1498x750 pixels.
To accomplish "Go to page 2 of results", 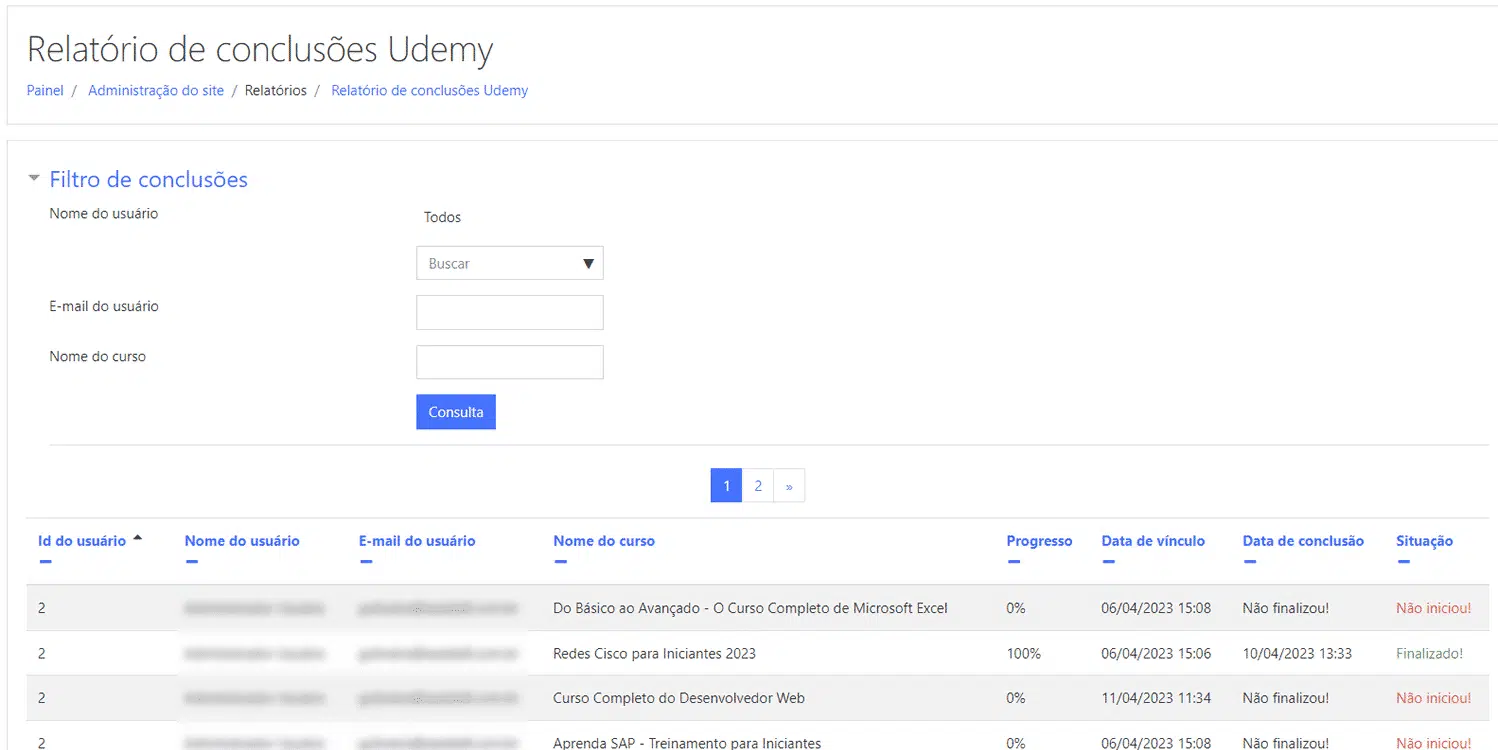I will click(758, 486).
